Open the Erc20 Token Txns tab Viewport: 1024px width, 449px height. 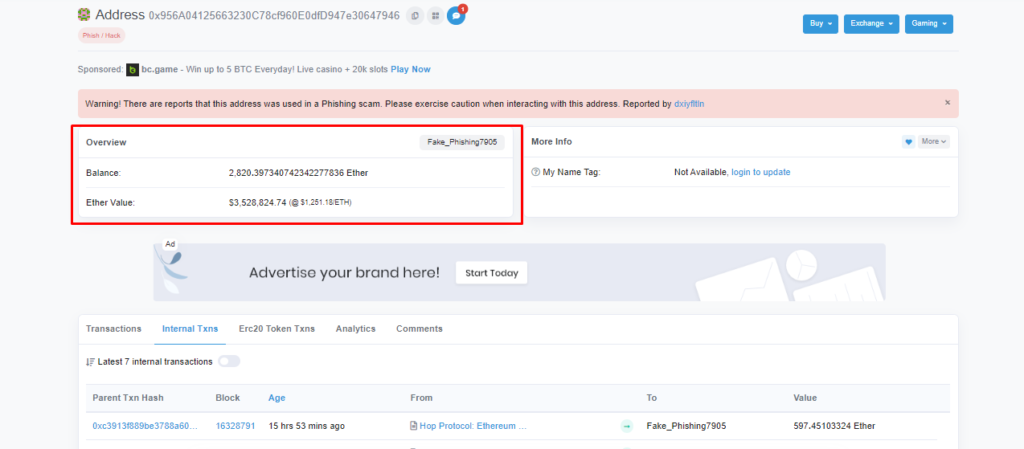tap(276, 328)
